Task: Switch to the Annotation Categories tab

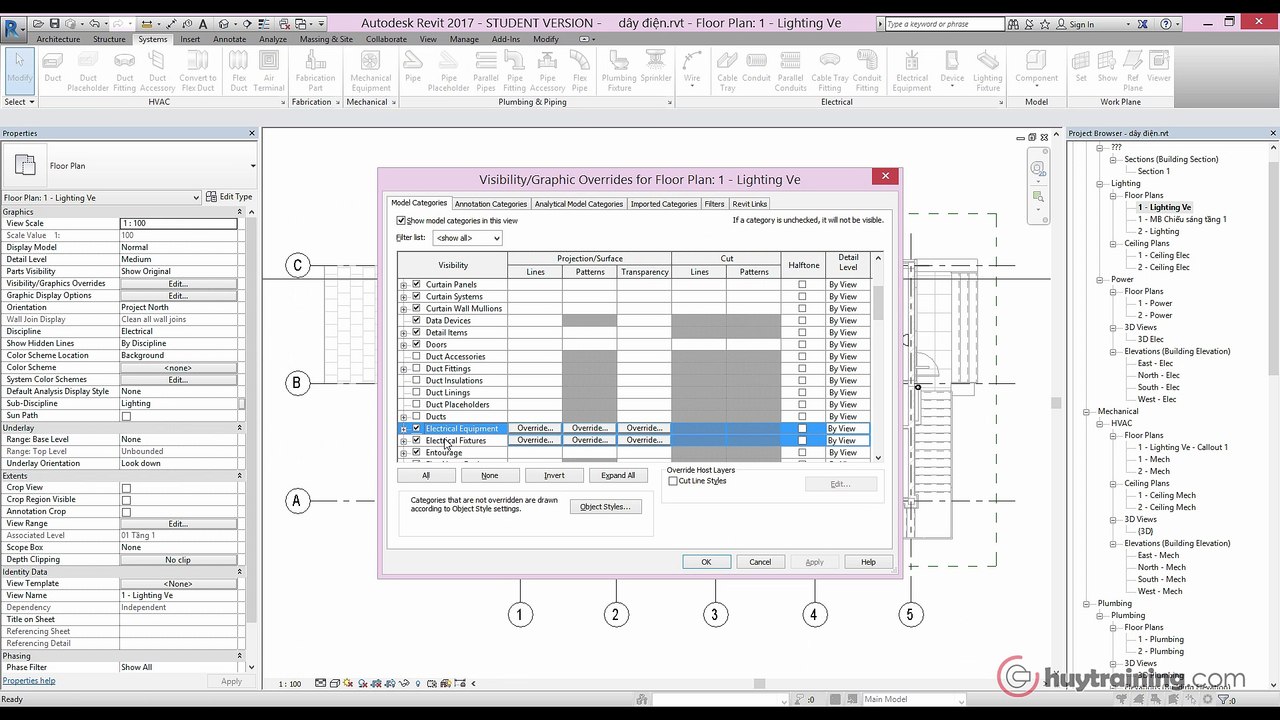Action: (x=490, y=204)
